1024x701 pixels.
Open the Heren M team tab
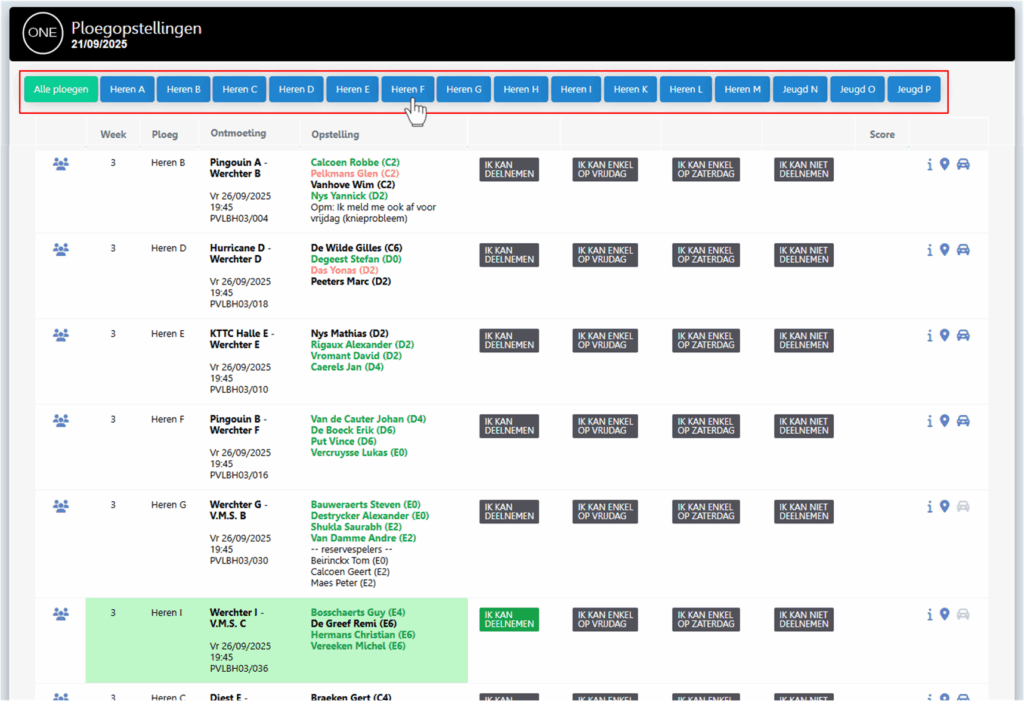click(x=742, y=89)
